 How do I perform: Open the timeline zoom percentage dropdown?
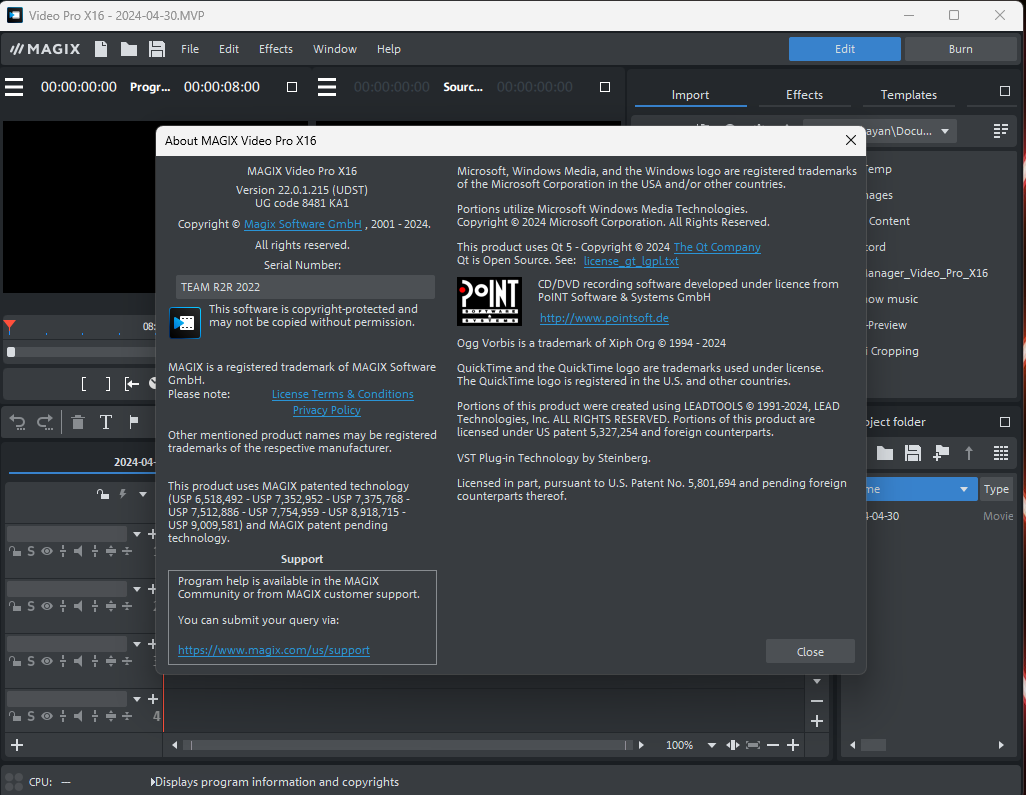712,745
